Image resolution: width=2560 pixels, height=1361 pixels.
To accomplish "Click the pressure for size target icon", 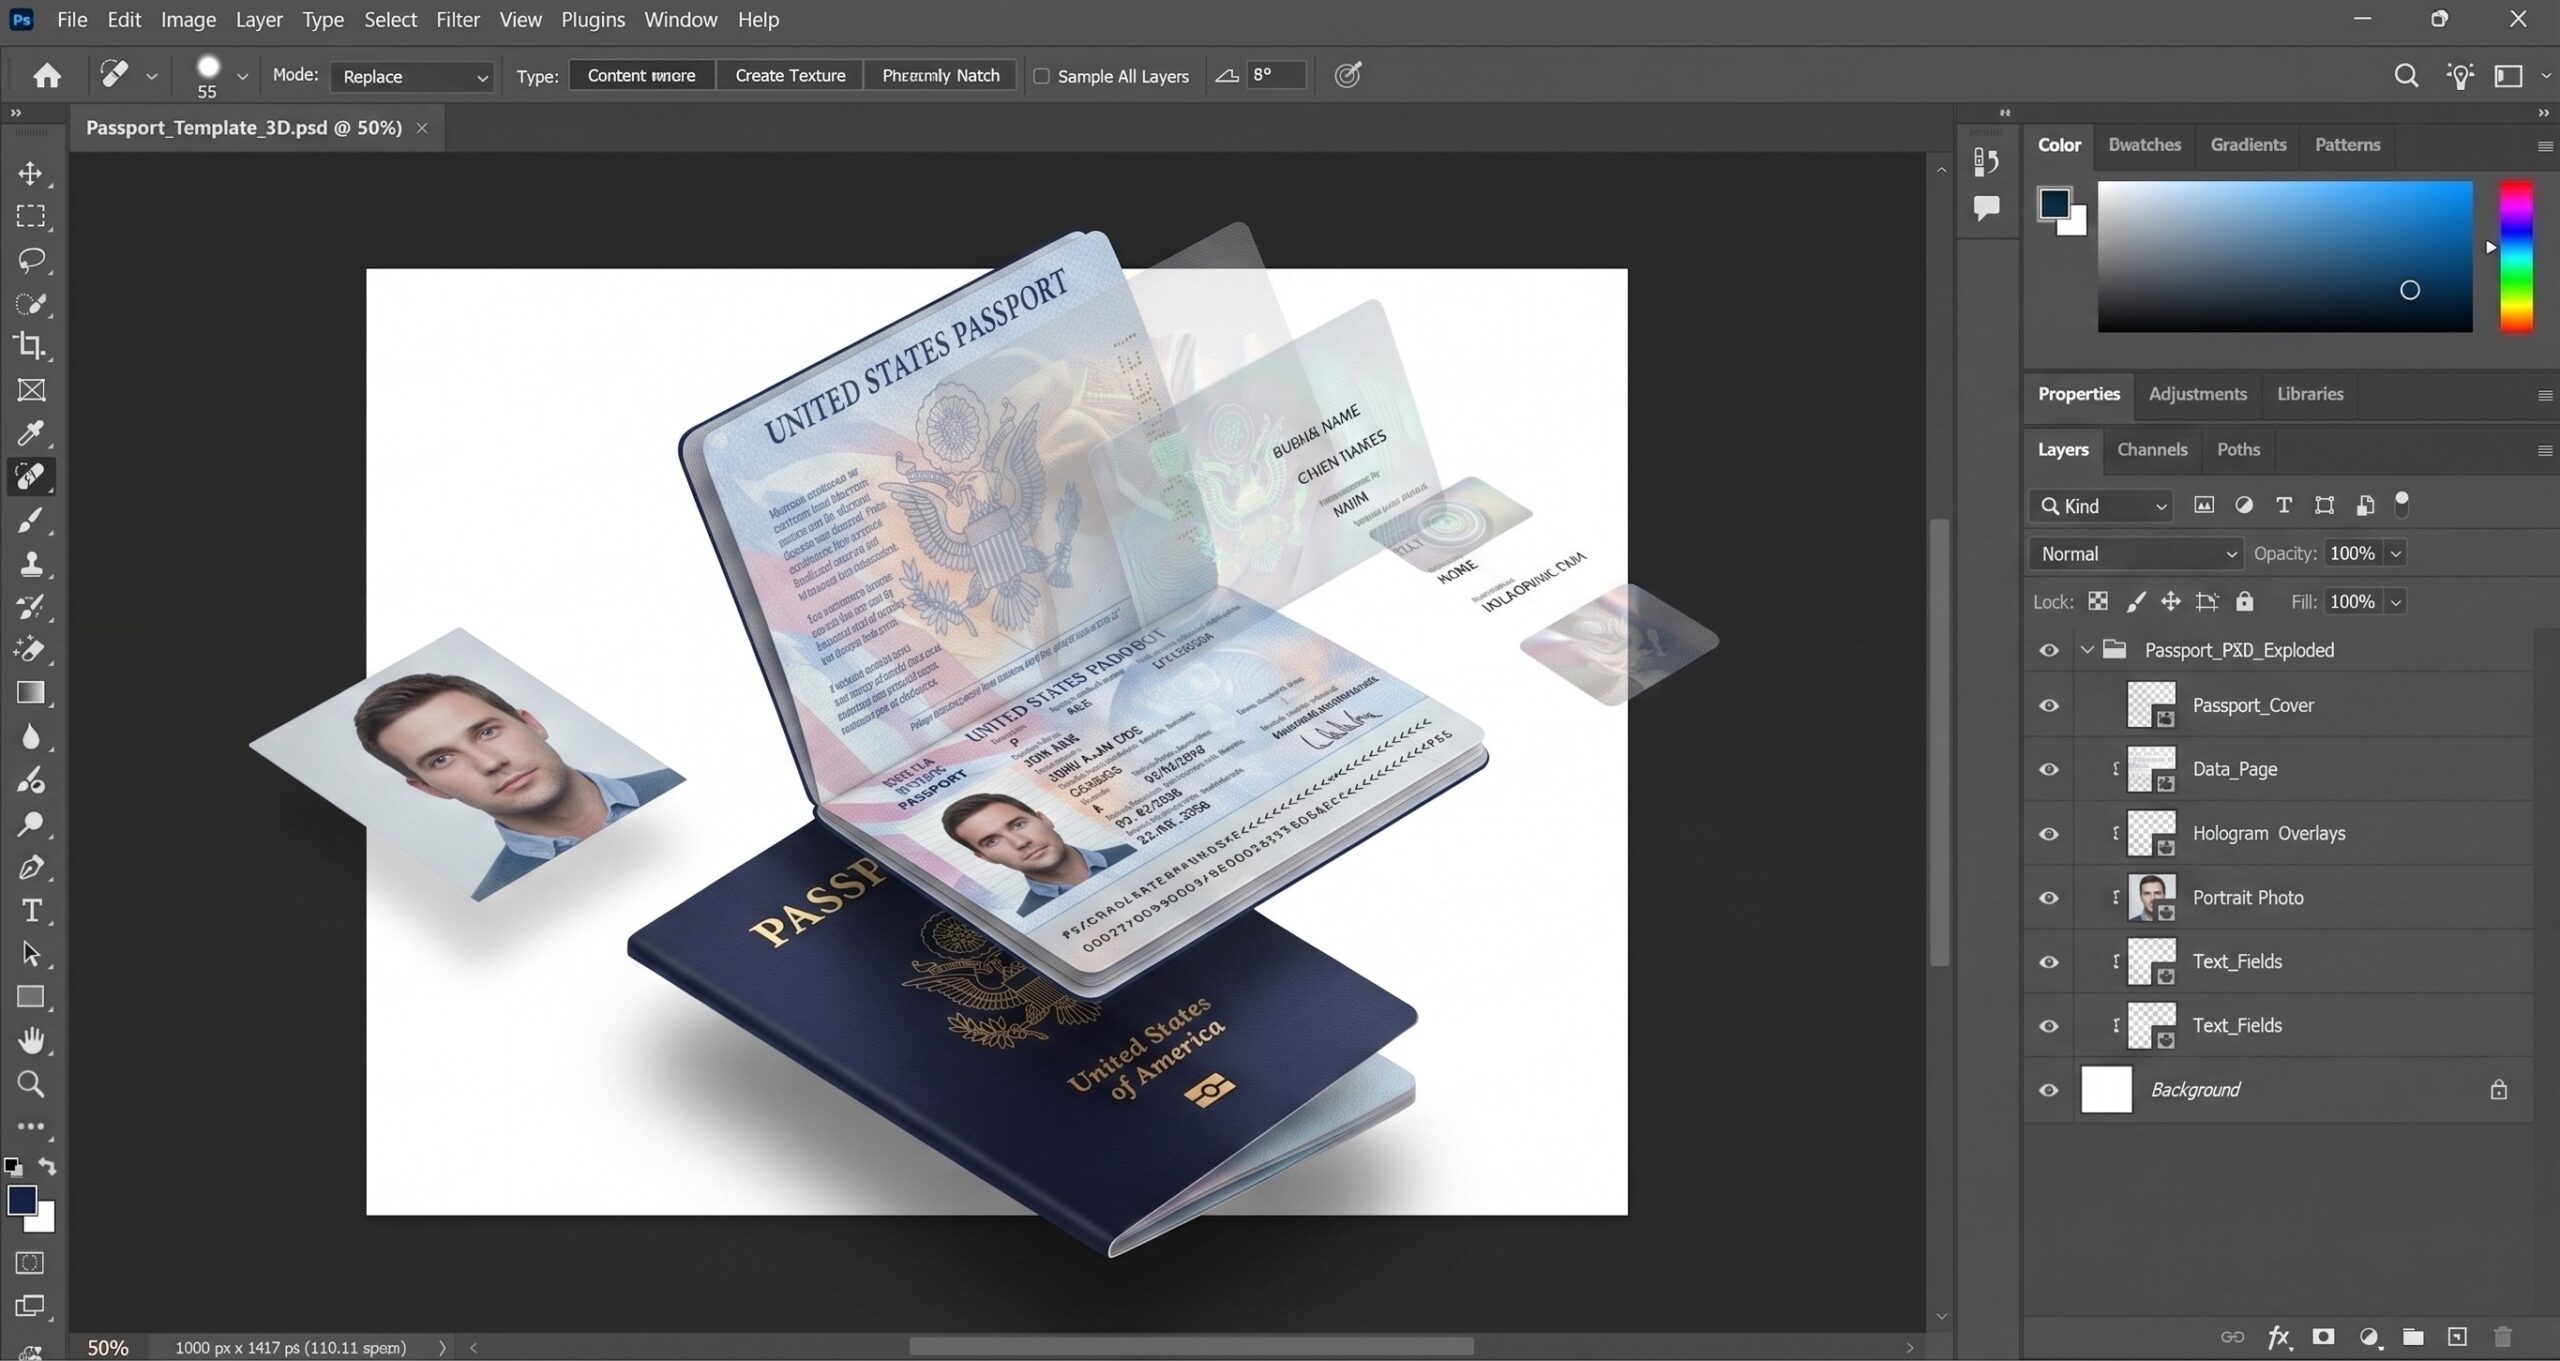I will coord(1348,75).
